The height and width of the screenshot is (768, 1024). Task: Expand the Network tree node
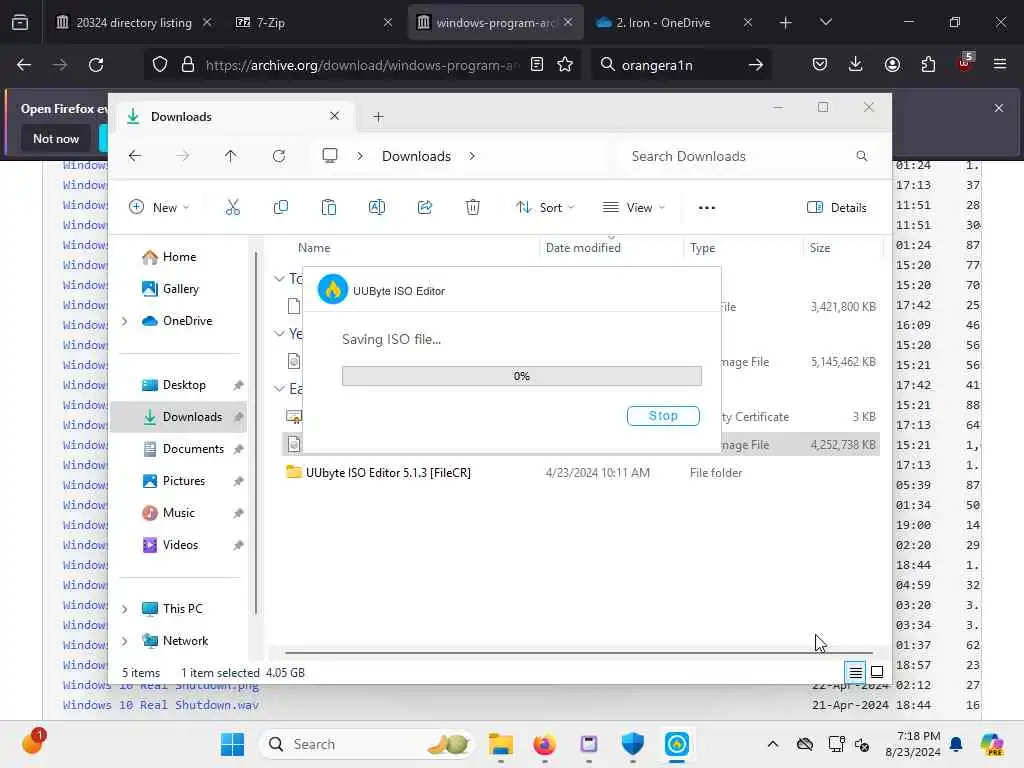click(125, 641)
